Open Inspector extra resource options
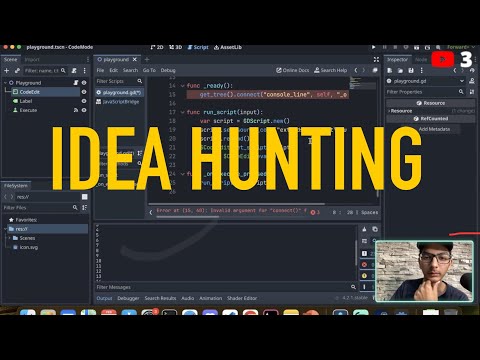This screenshot has height=360, width=480. pyautogui.click(x=421, y=71)
